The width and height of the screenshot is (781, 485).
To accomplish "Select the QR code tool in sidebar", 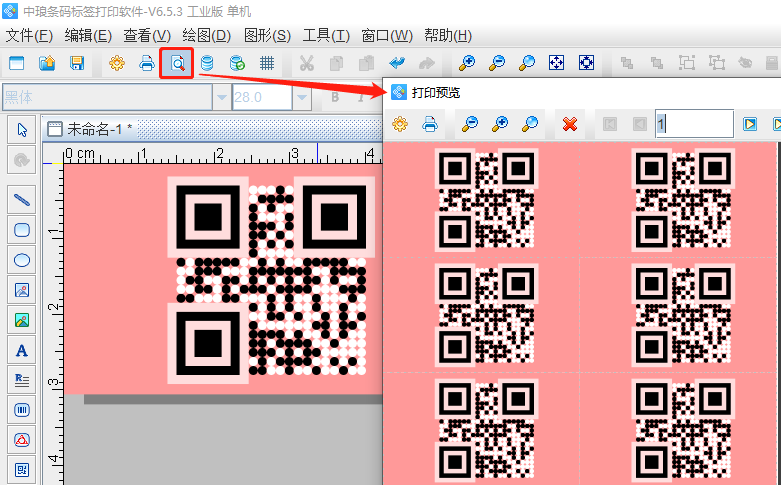I will click(x=21, y=469).
